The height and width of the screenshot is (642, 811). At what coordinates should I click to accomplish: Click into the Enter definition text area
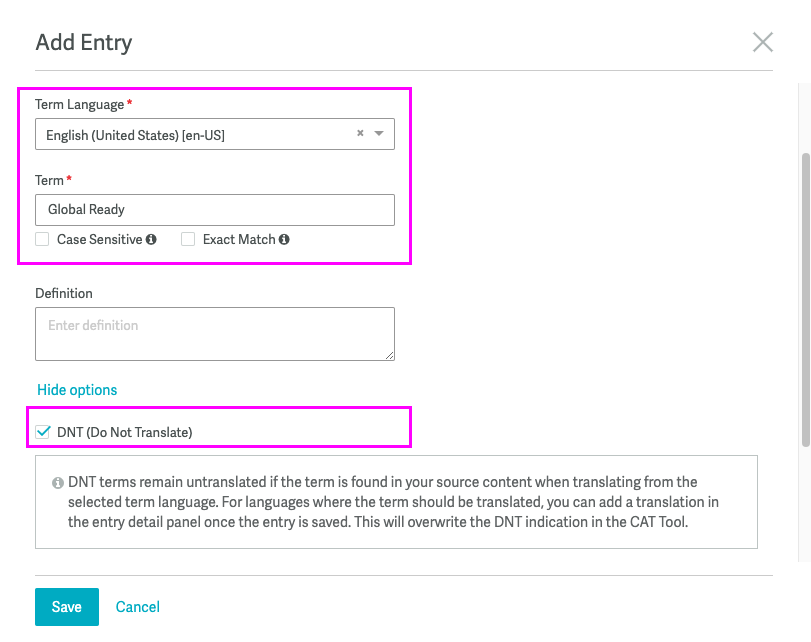click(x=214, y=333)
